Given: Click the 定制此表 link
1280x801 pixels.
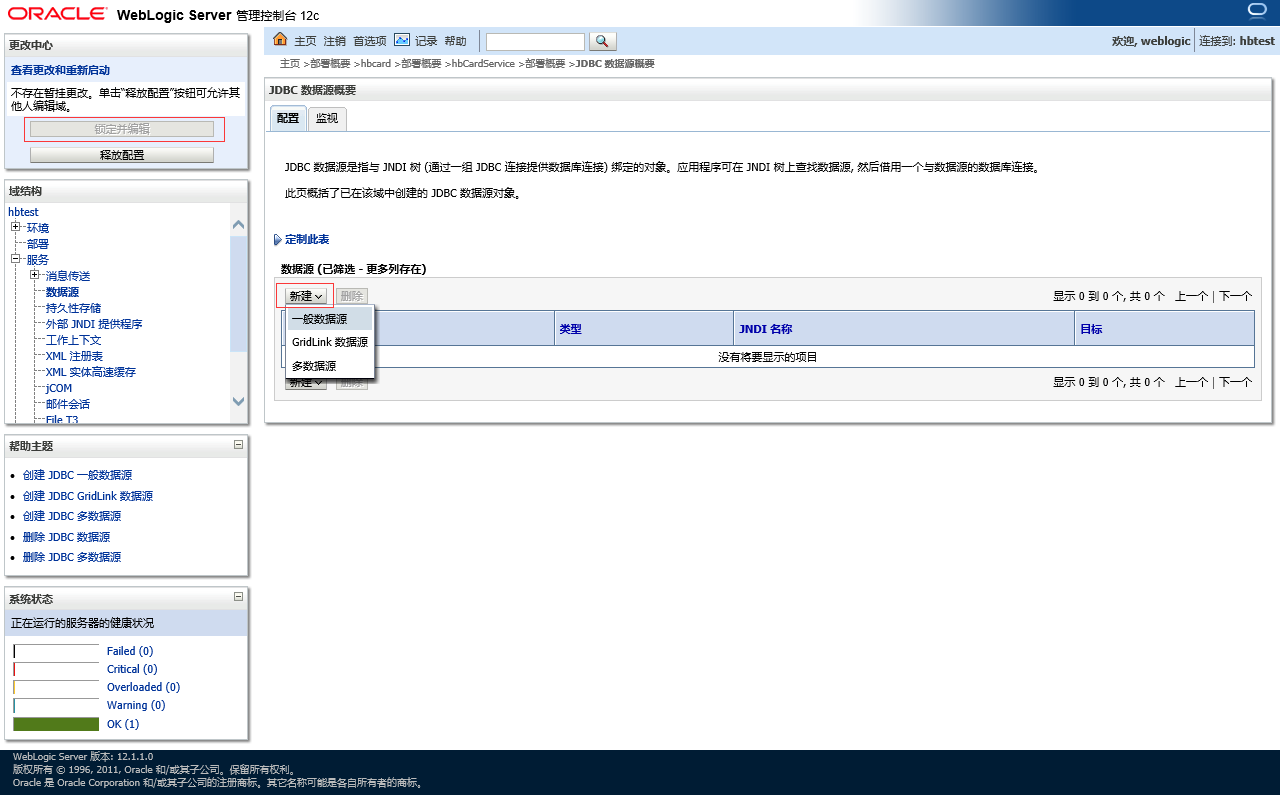Looking at the screenshot, I should [307, 240].
